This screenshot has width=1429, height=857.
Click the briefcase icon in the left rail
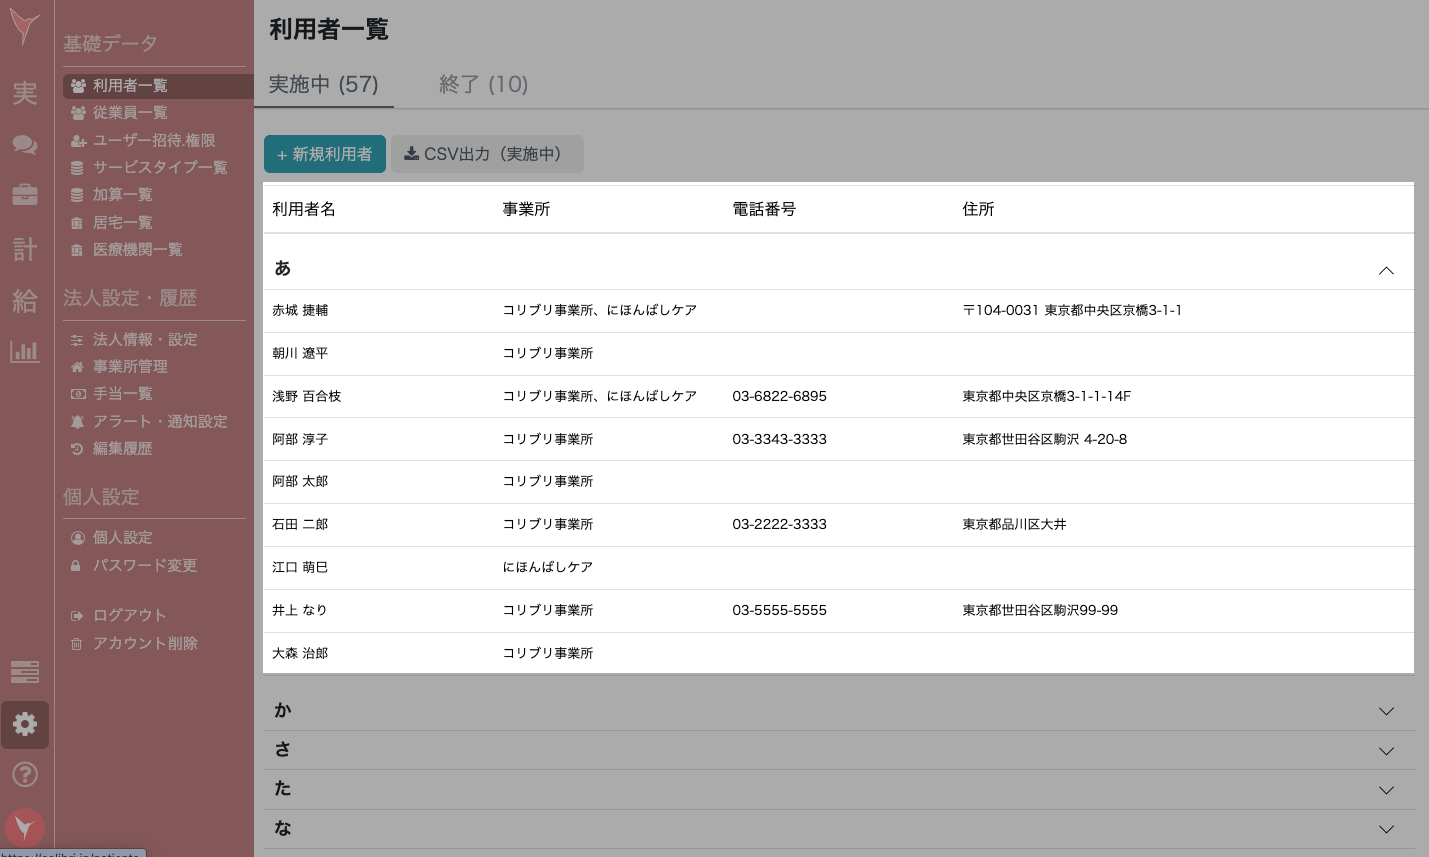click(24, 196)
